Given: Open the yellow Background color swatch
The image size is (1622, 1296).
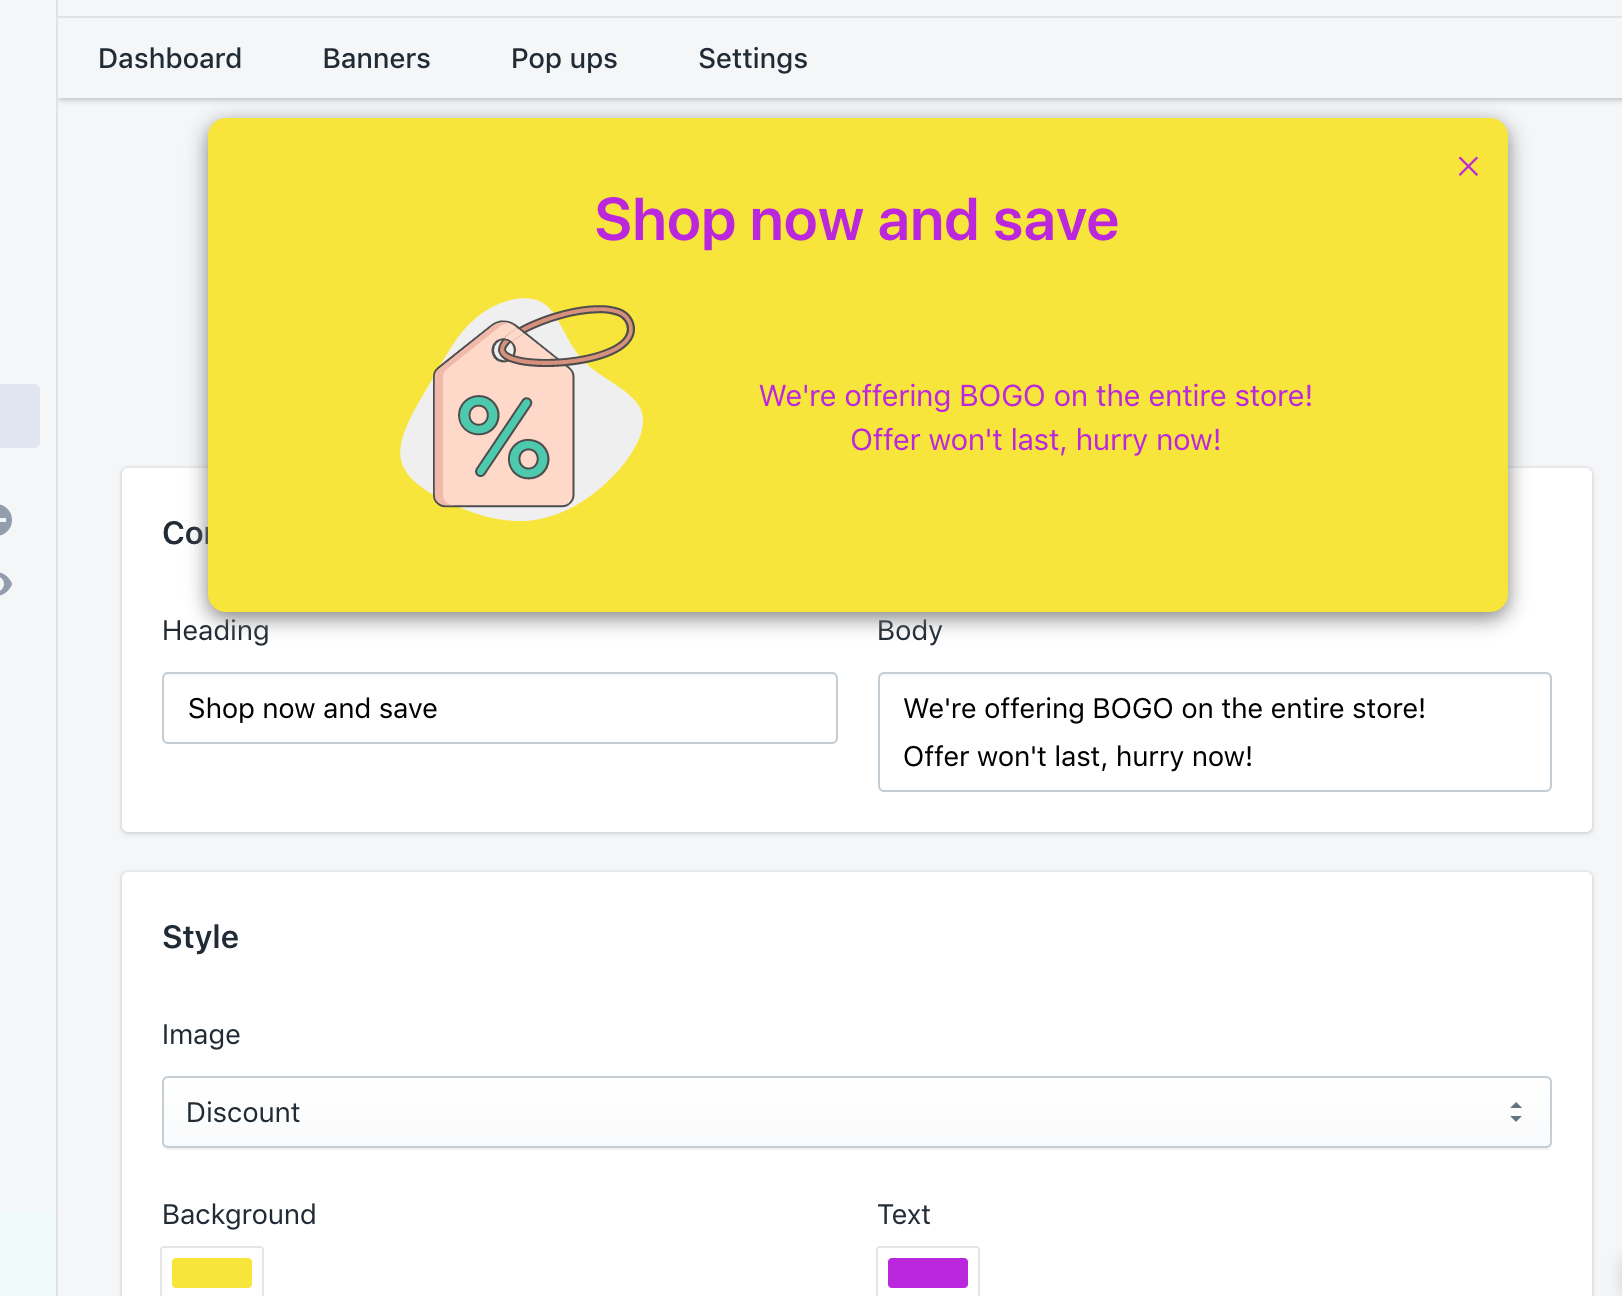Looking at the screenshot, I should 212,1272.
